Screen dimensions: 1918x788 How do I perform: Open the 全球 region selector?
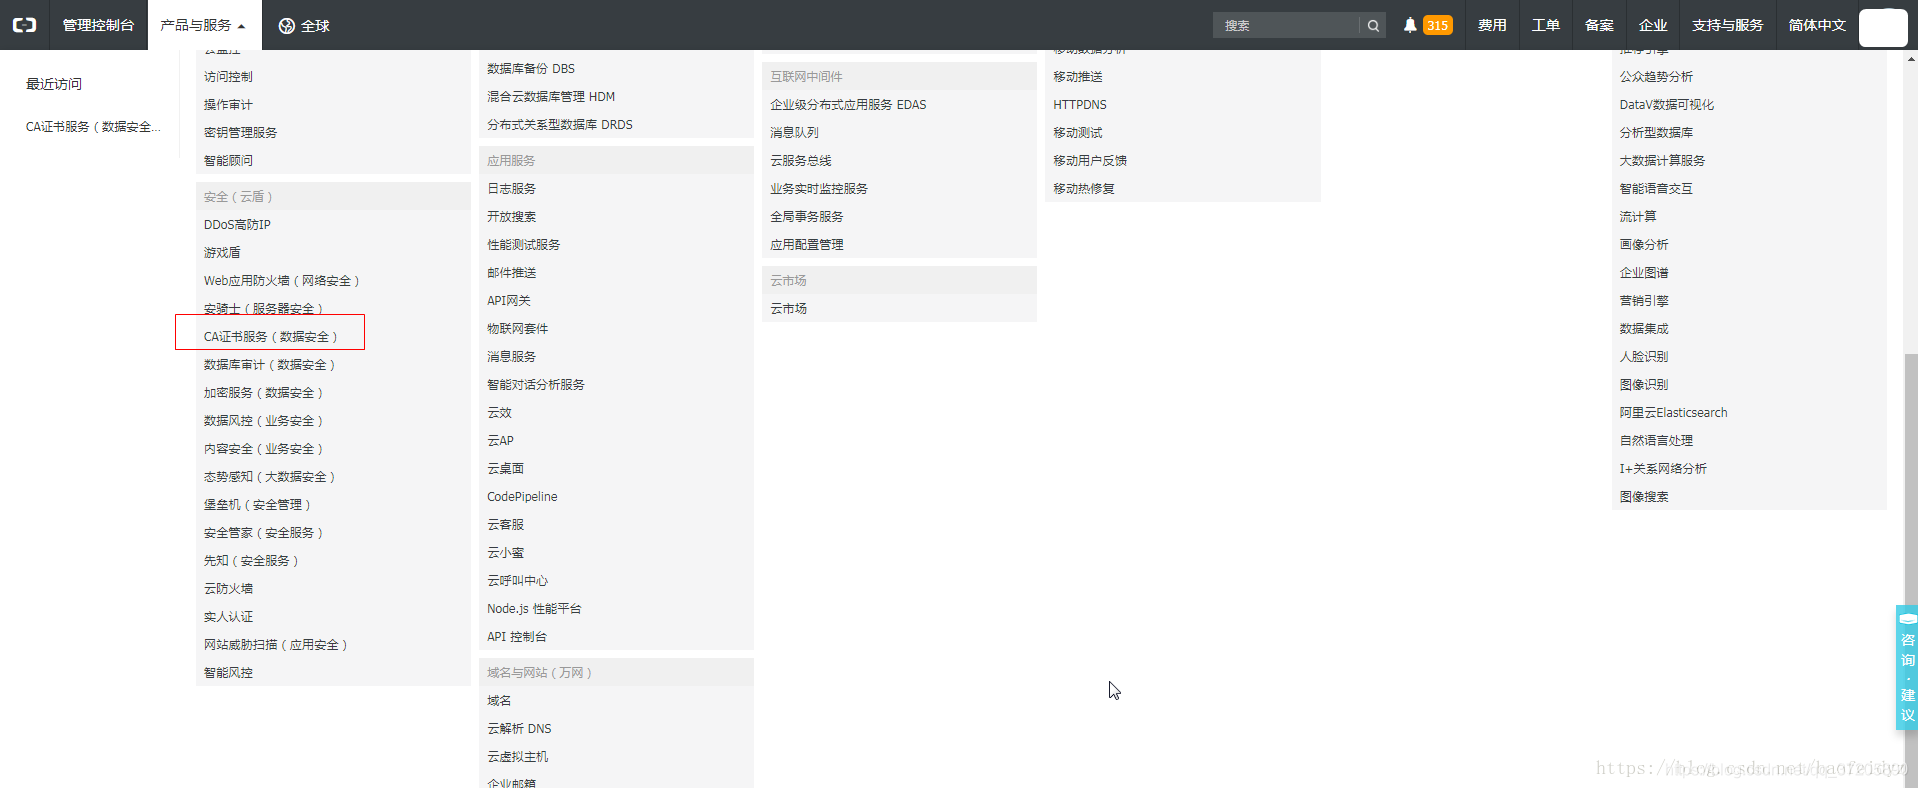click(x=304, y=26)
